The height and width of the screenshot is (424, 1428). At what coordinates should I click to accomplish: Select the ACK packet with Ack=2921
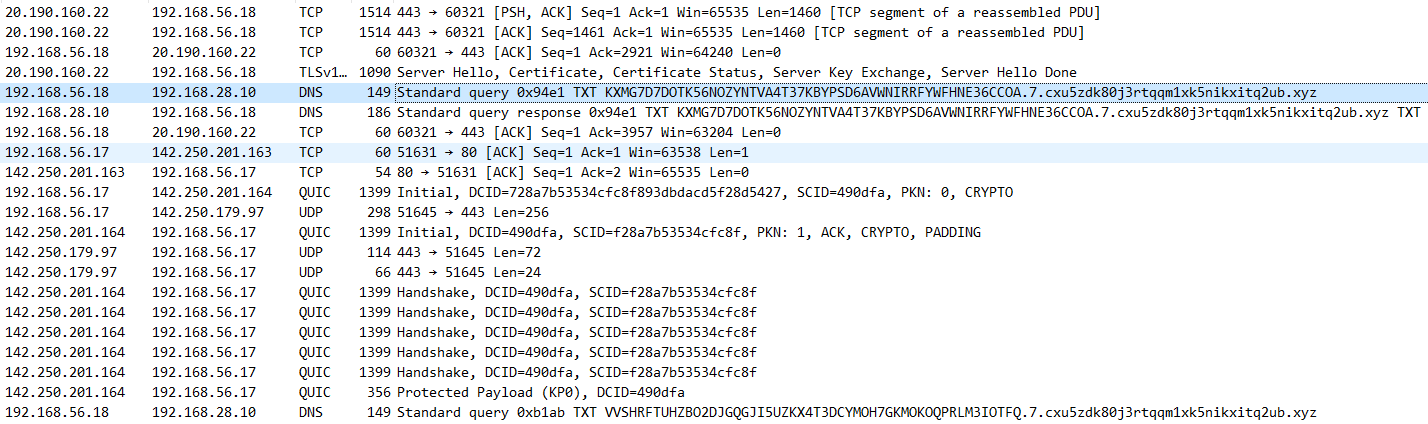pyautogui.click(x=714, y=52)
